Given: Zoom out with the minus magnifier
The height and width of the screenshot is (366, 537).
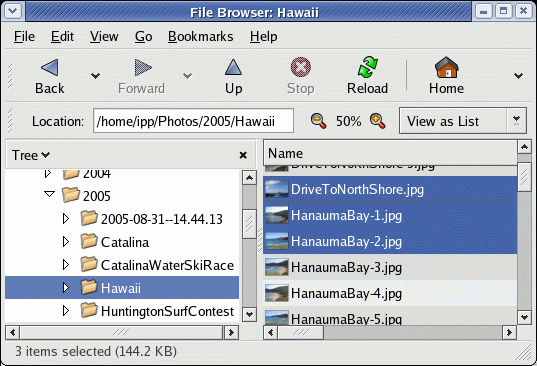Looking at the screenshot, I should click(318, 121).
